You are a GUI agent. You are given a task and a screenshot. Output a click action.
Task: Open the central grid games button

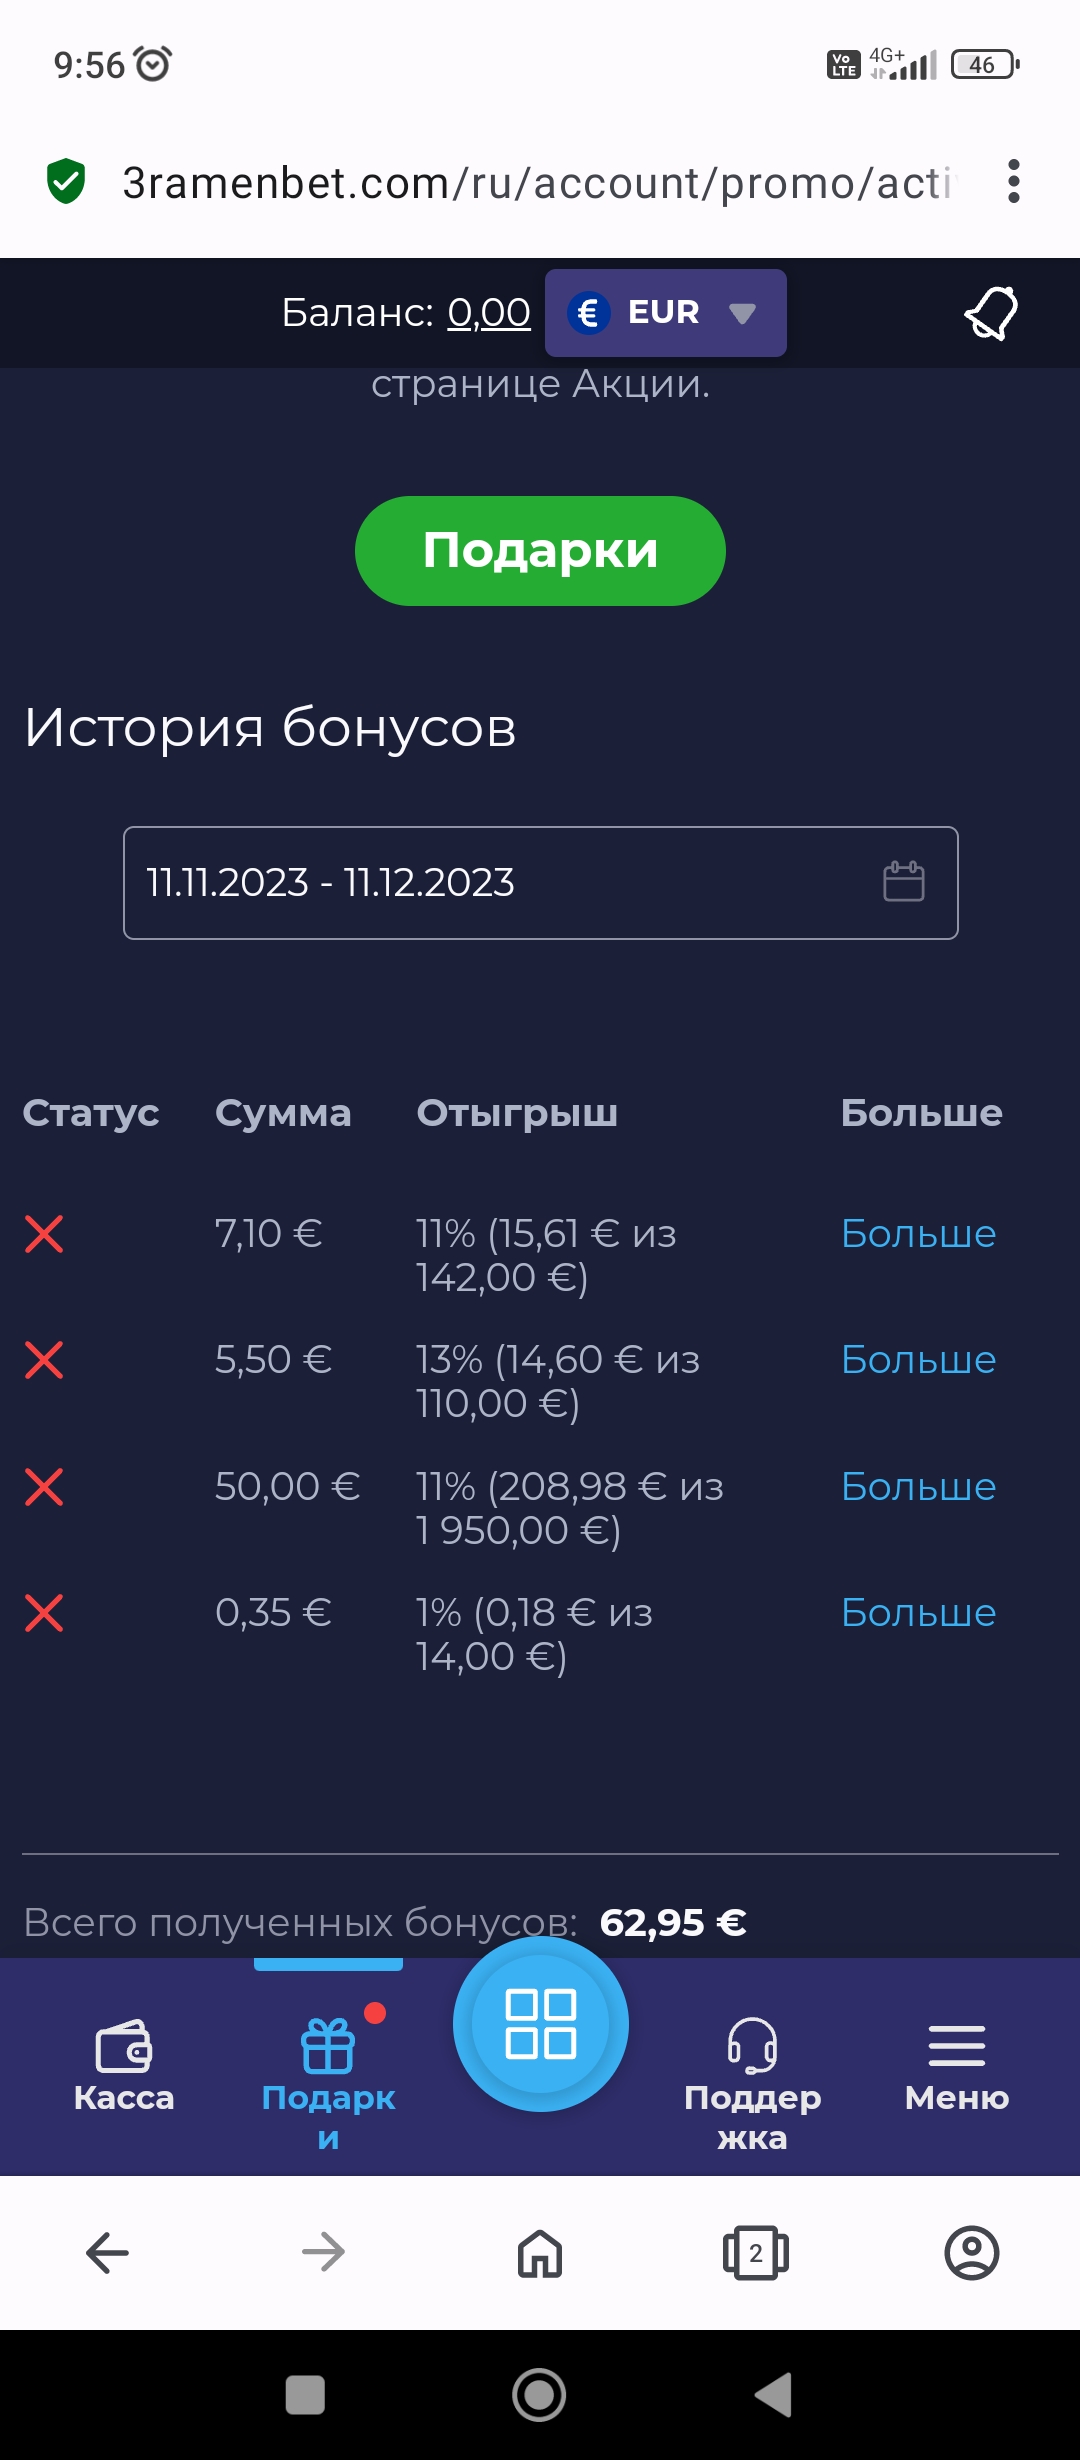click(x=540, y=2024)
